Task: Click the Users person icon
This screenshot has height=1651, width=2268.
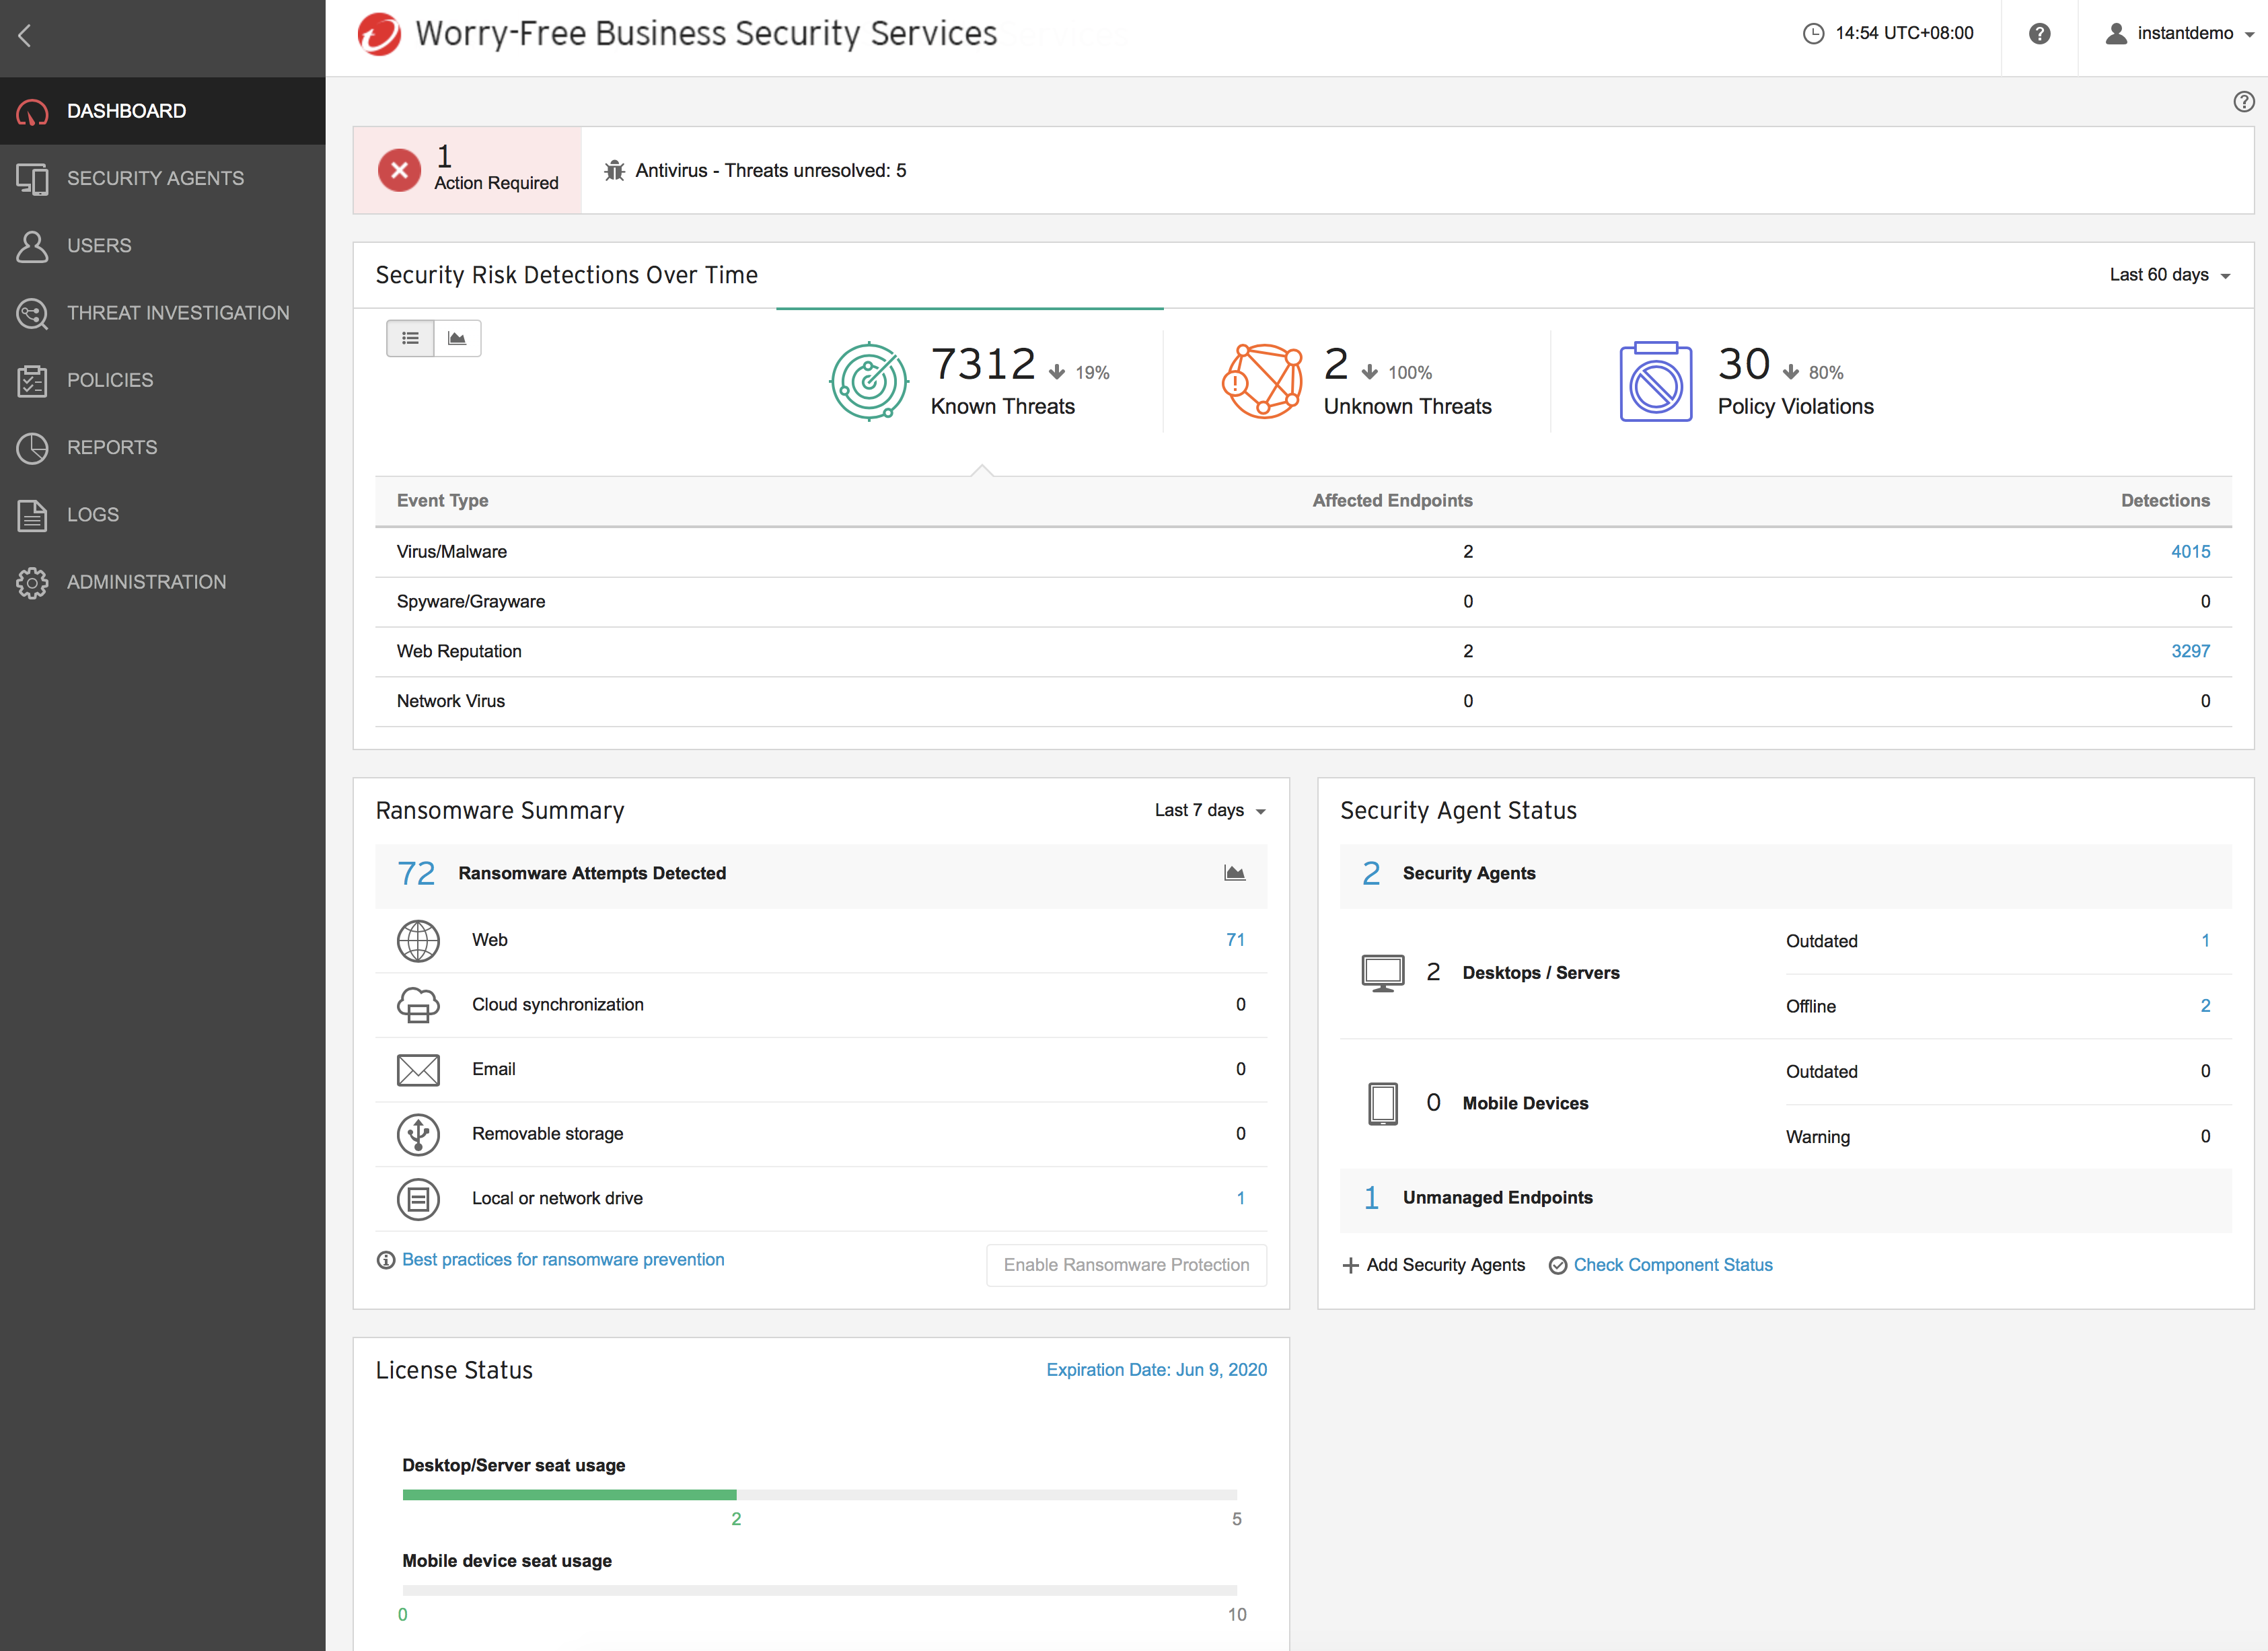Action: (32, 246)
